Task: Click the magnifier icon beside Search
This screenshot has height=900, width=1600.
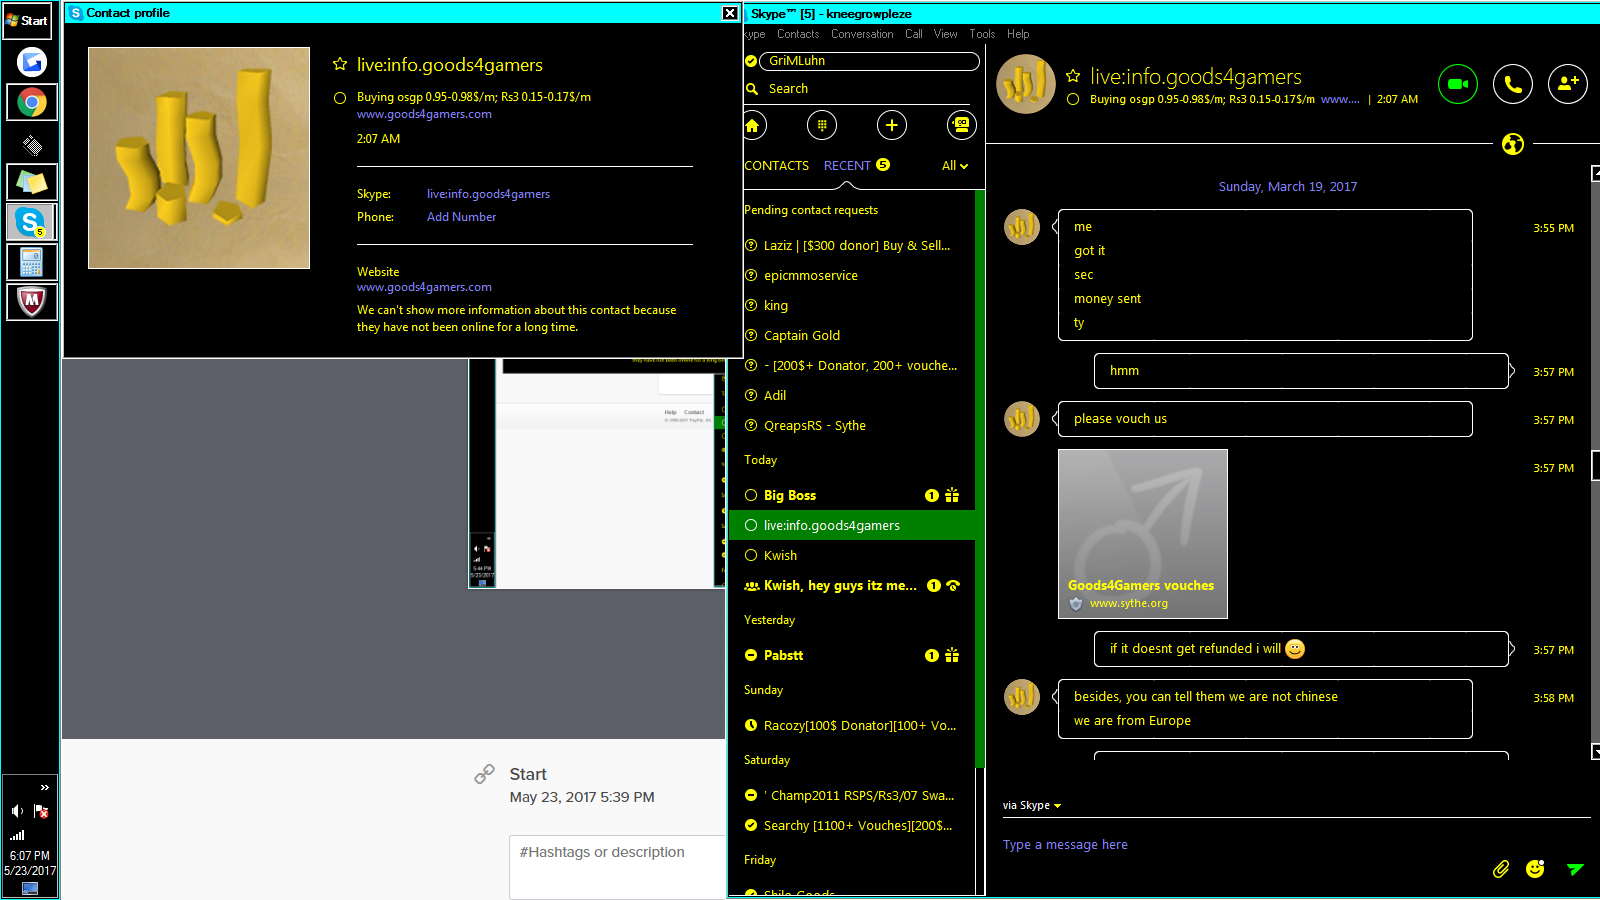Action: pos(752,89)
